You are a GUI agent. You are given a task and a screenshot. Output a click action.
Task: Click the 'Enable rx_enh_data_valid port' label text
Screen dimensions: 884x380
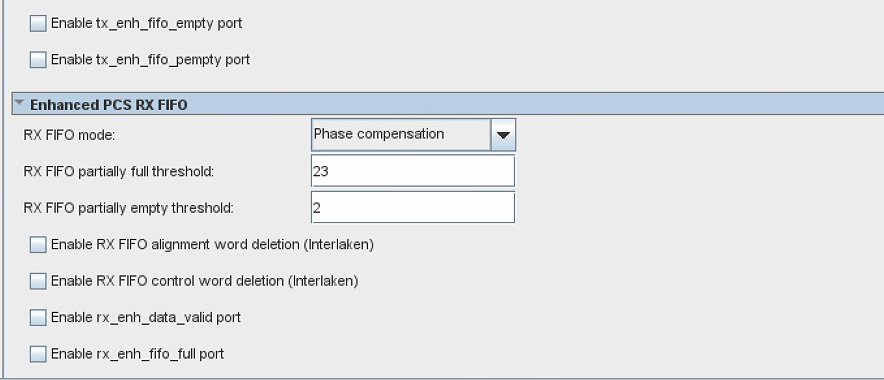click(146, 317)
